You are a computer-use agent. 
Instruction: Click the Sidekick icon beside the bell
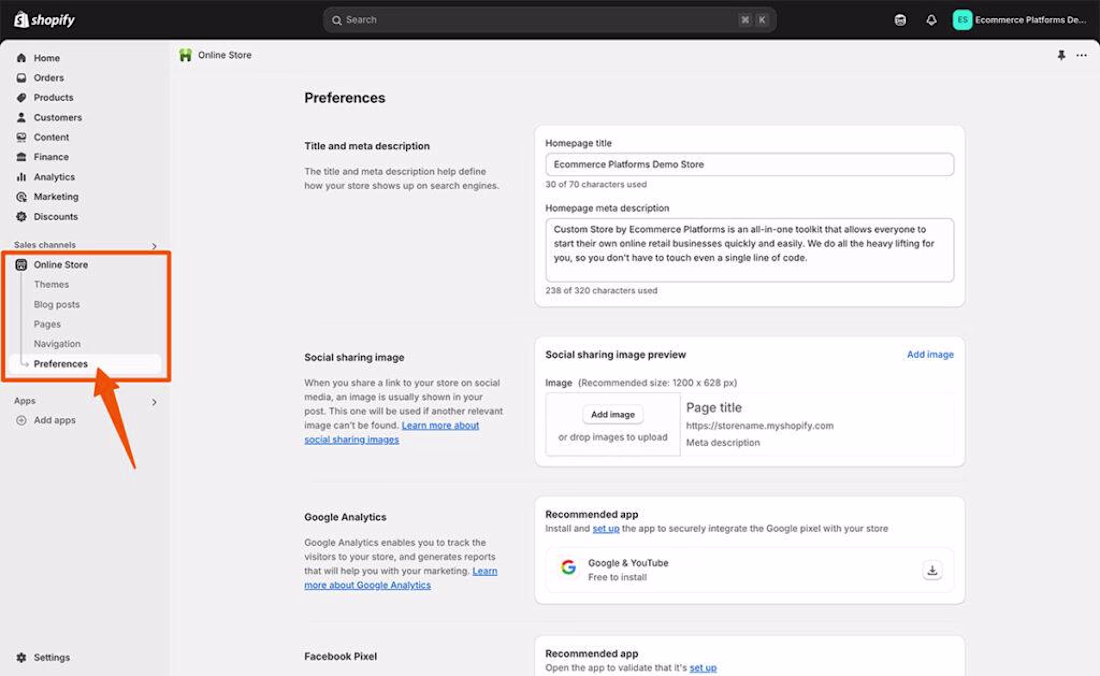pyautogui.click(x=900, y=20)
